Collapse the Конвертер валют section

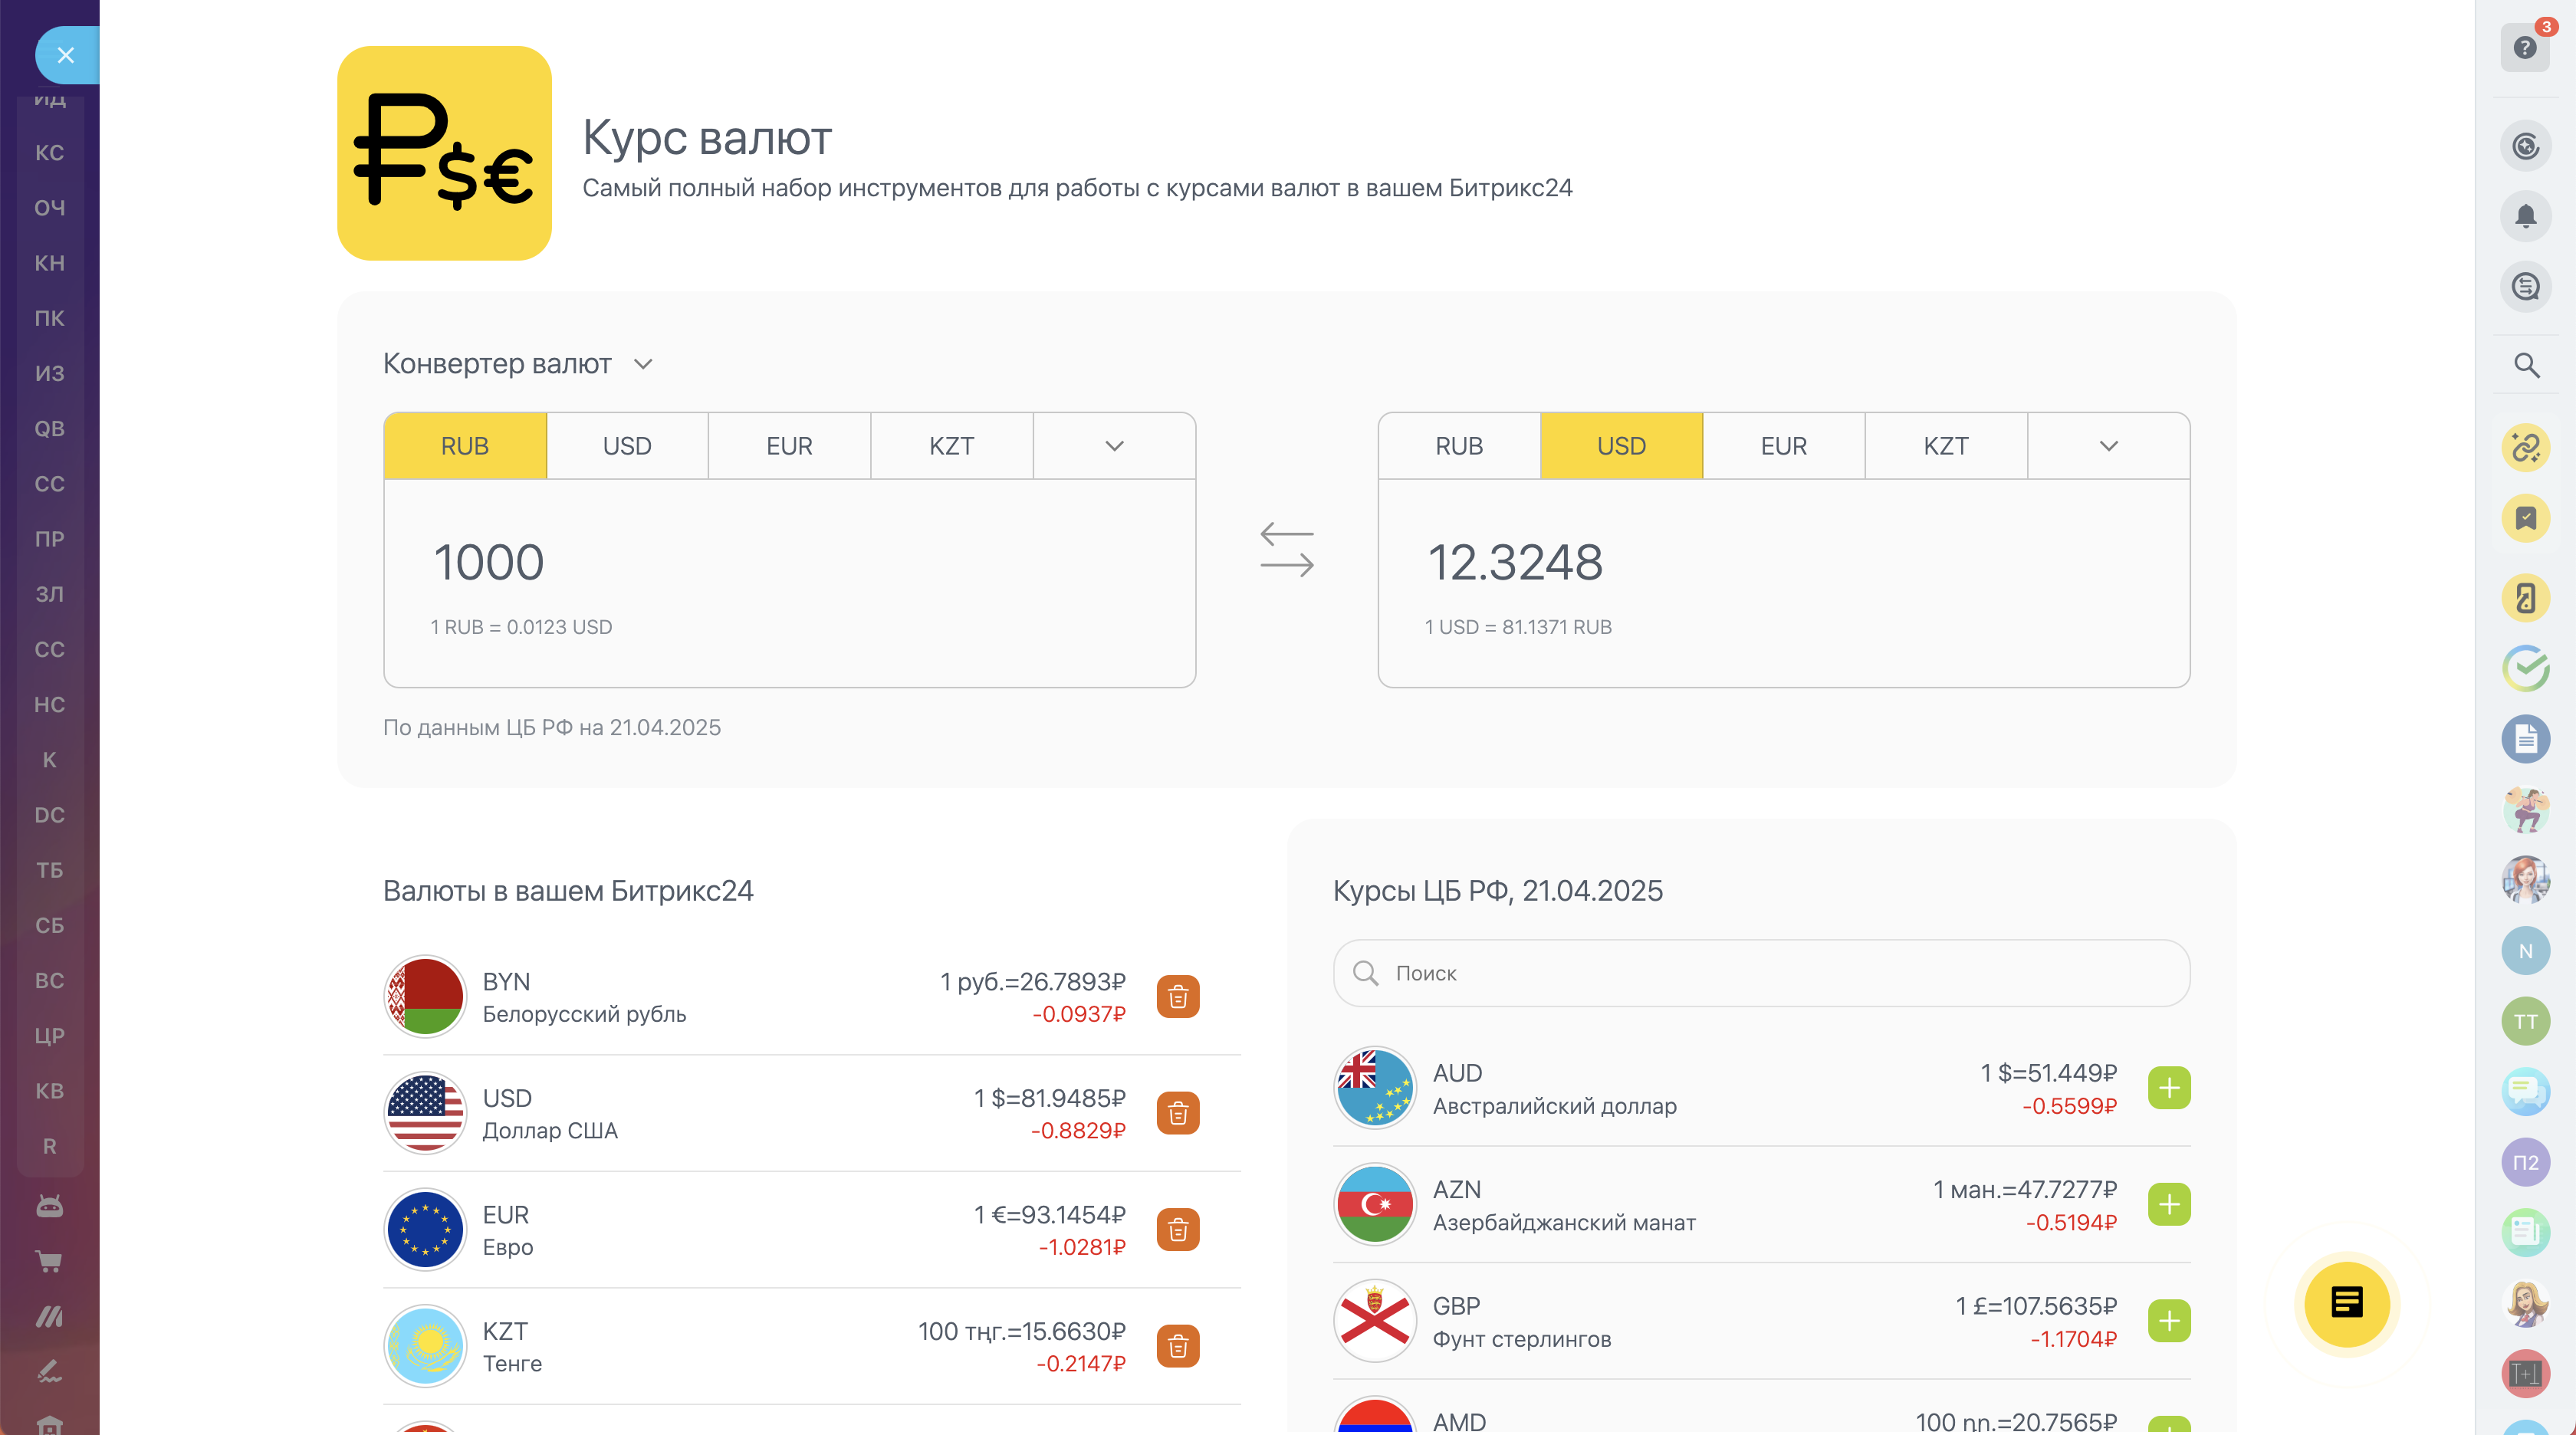pos(643,364)
